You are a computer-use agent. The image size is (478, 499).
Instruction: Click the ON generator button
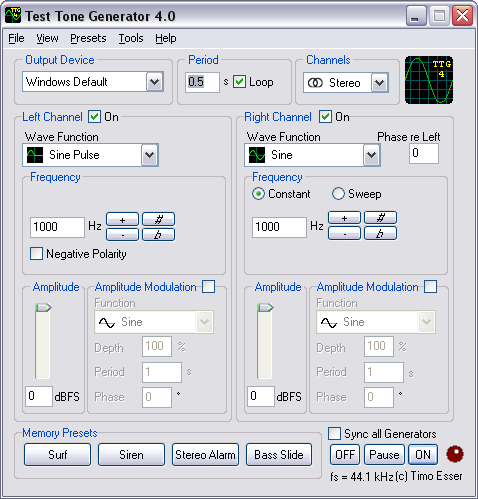pyautogui.click(x=423, y=455)
